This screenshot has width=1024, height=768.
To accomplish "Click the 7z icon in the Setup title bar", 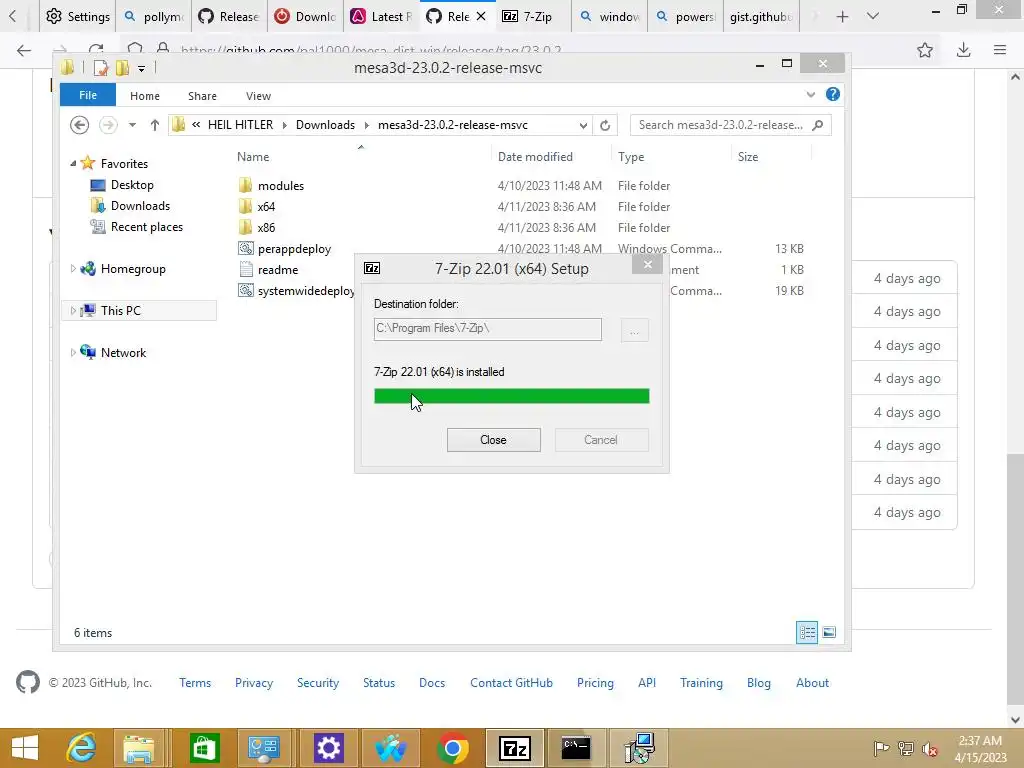I will [372, 268].
